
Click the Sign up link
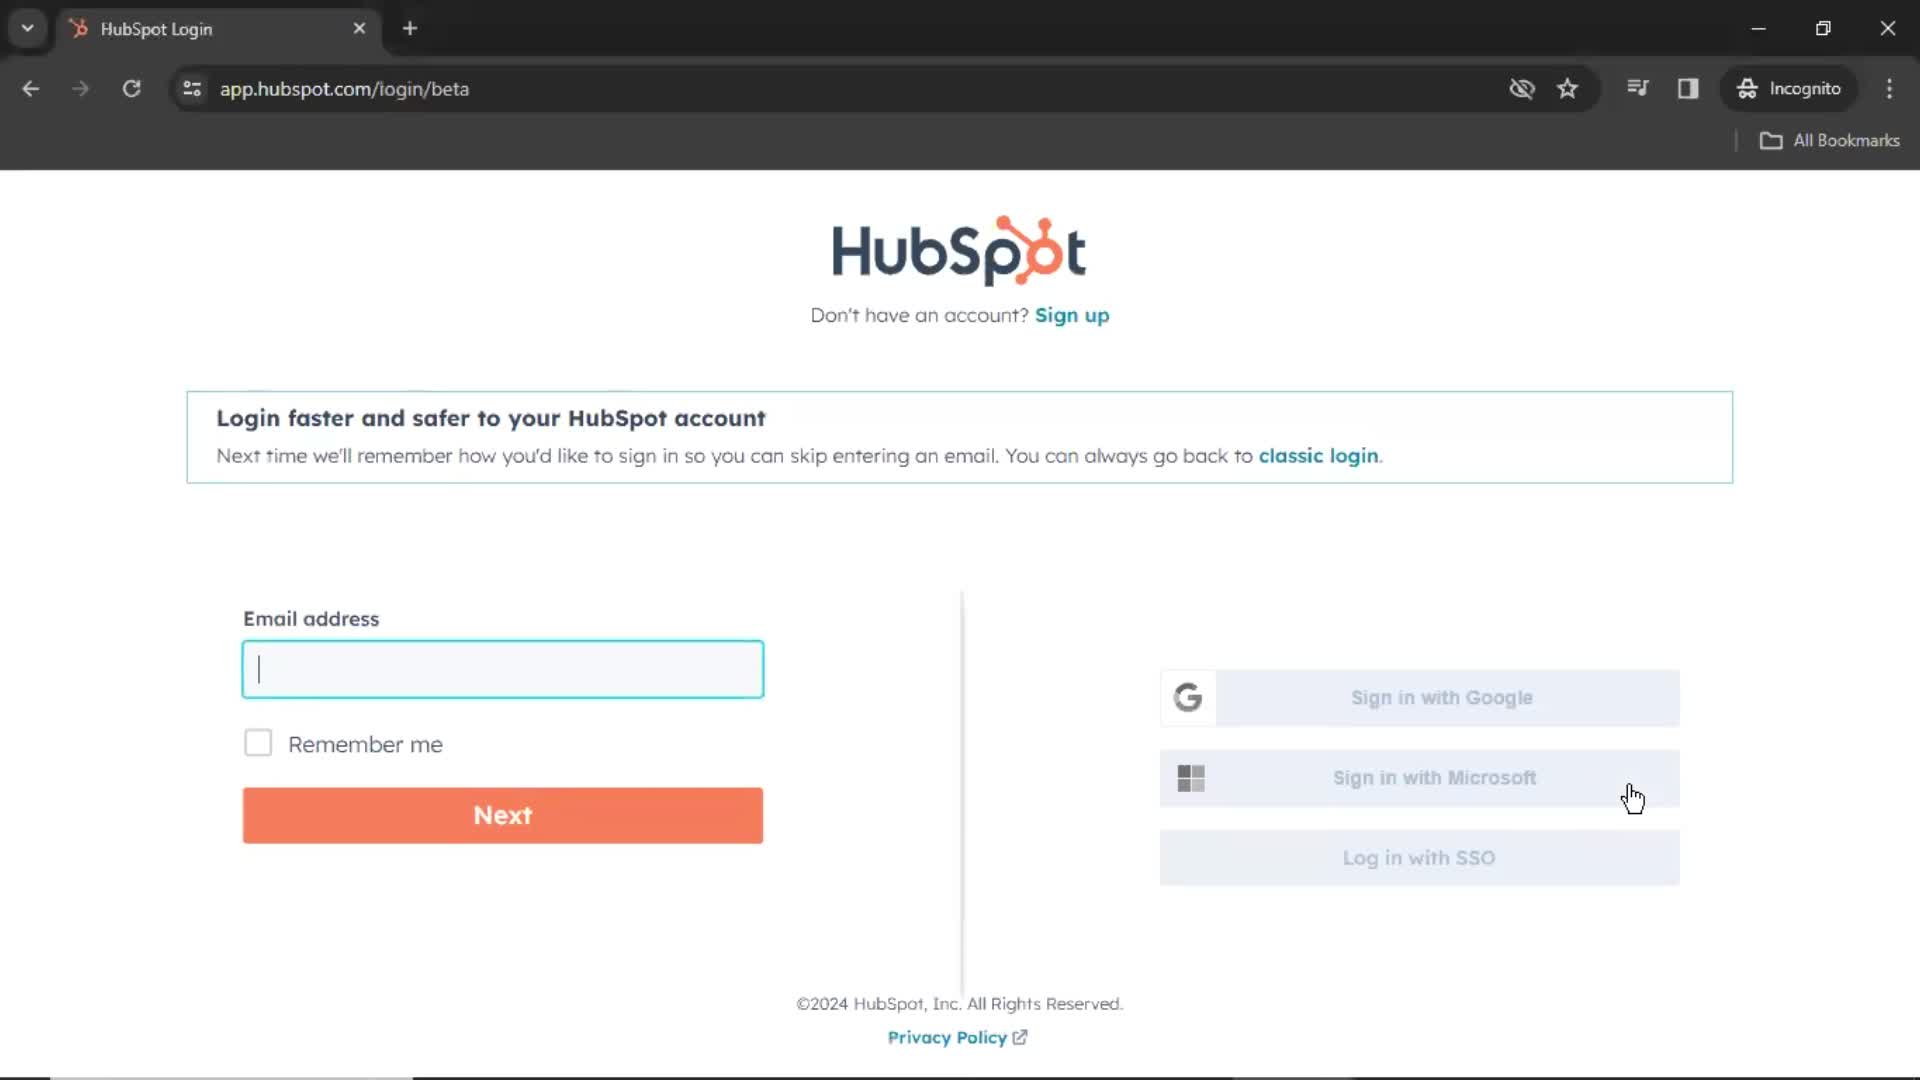pyautogui.click(x=1072, y=315)
